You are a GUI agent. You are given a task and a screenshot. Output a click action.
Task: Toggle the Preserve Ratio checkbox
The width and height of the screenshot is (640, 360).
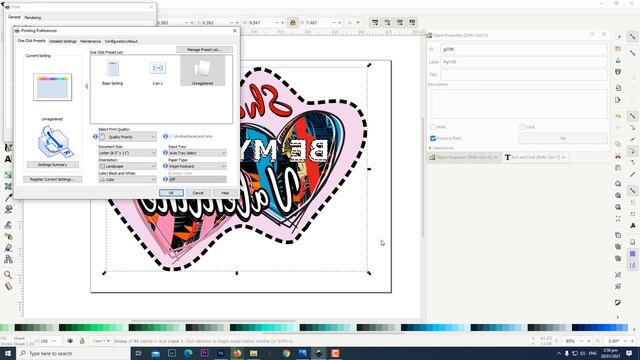click(433, 138)
